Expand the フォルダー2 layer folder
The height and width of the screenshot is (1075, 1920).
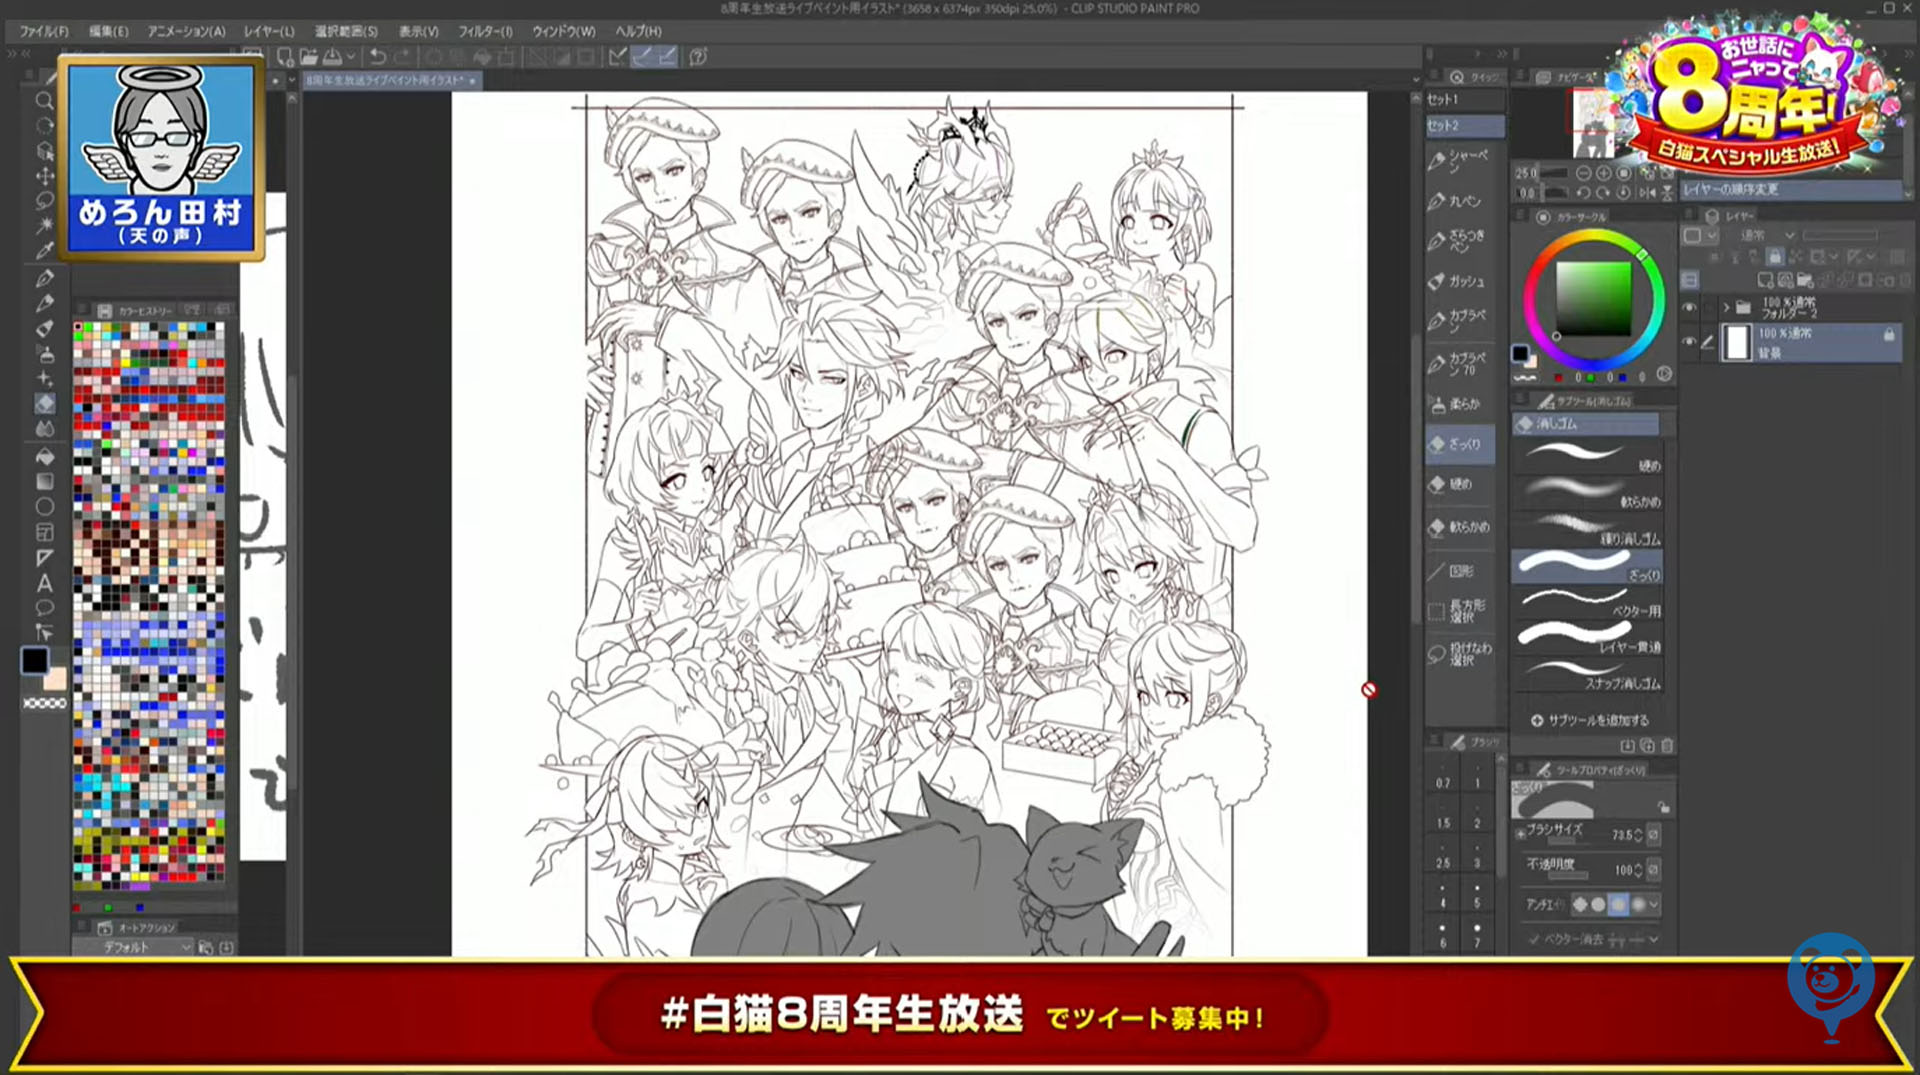(1726, 308)
